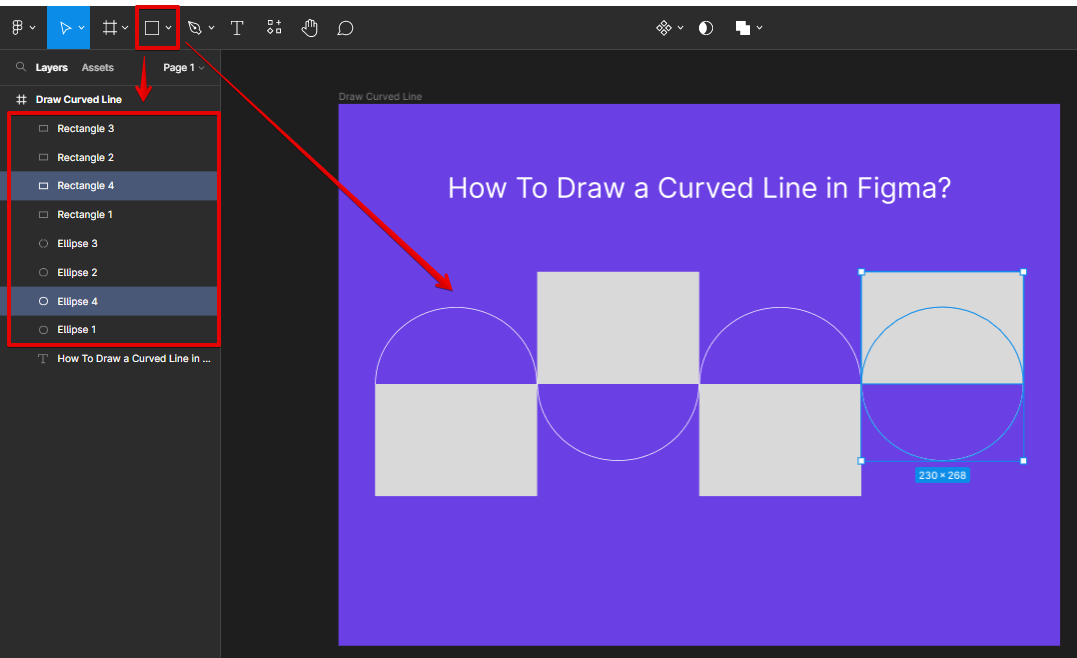Image resolution: width=1077 pixels, height=658 pixels.
Task: Toggle the Mask contrast icon
Action: (706, 28)
